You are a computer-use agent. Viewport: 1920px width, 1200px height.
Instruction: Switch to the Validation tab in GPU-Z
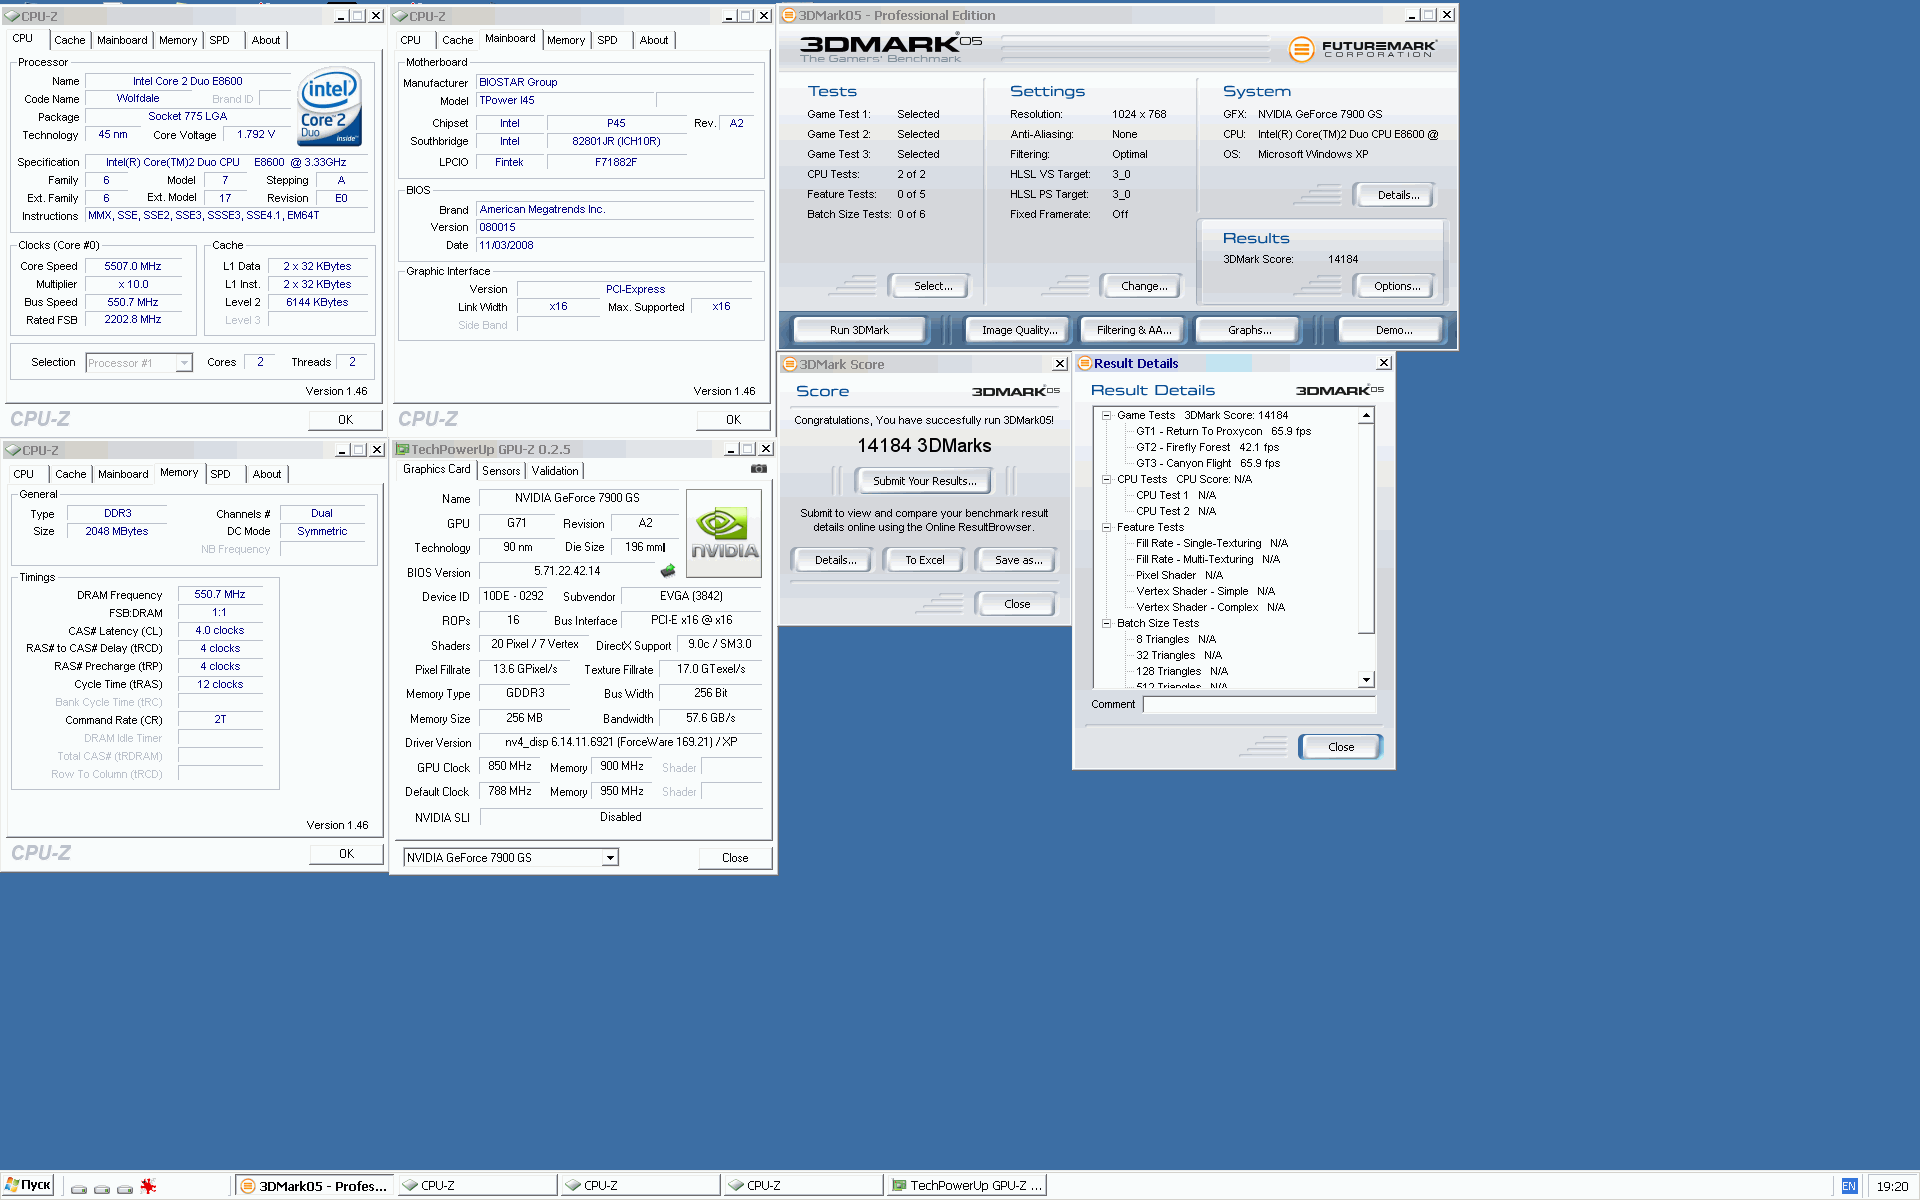pyautogui.click(x=555, y=471)
